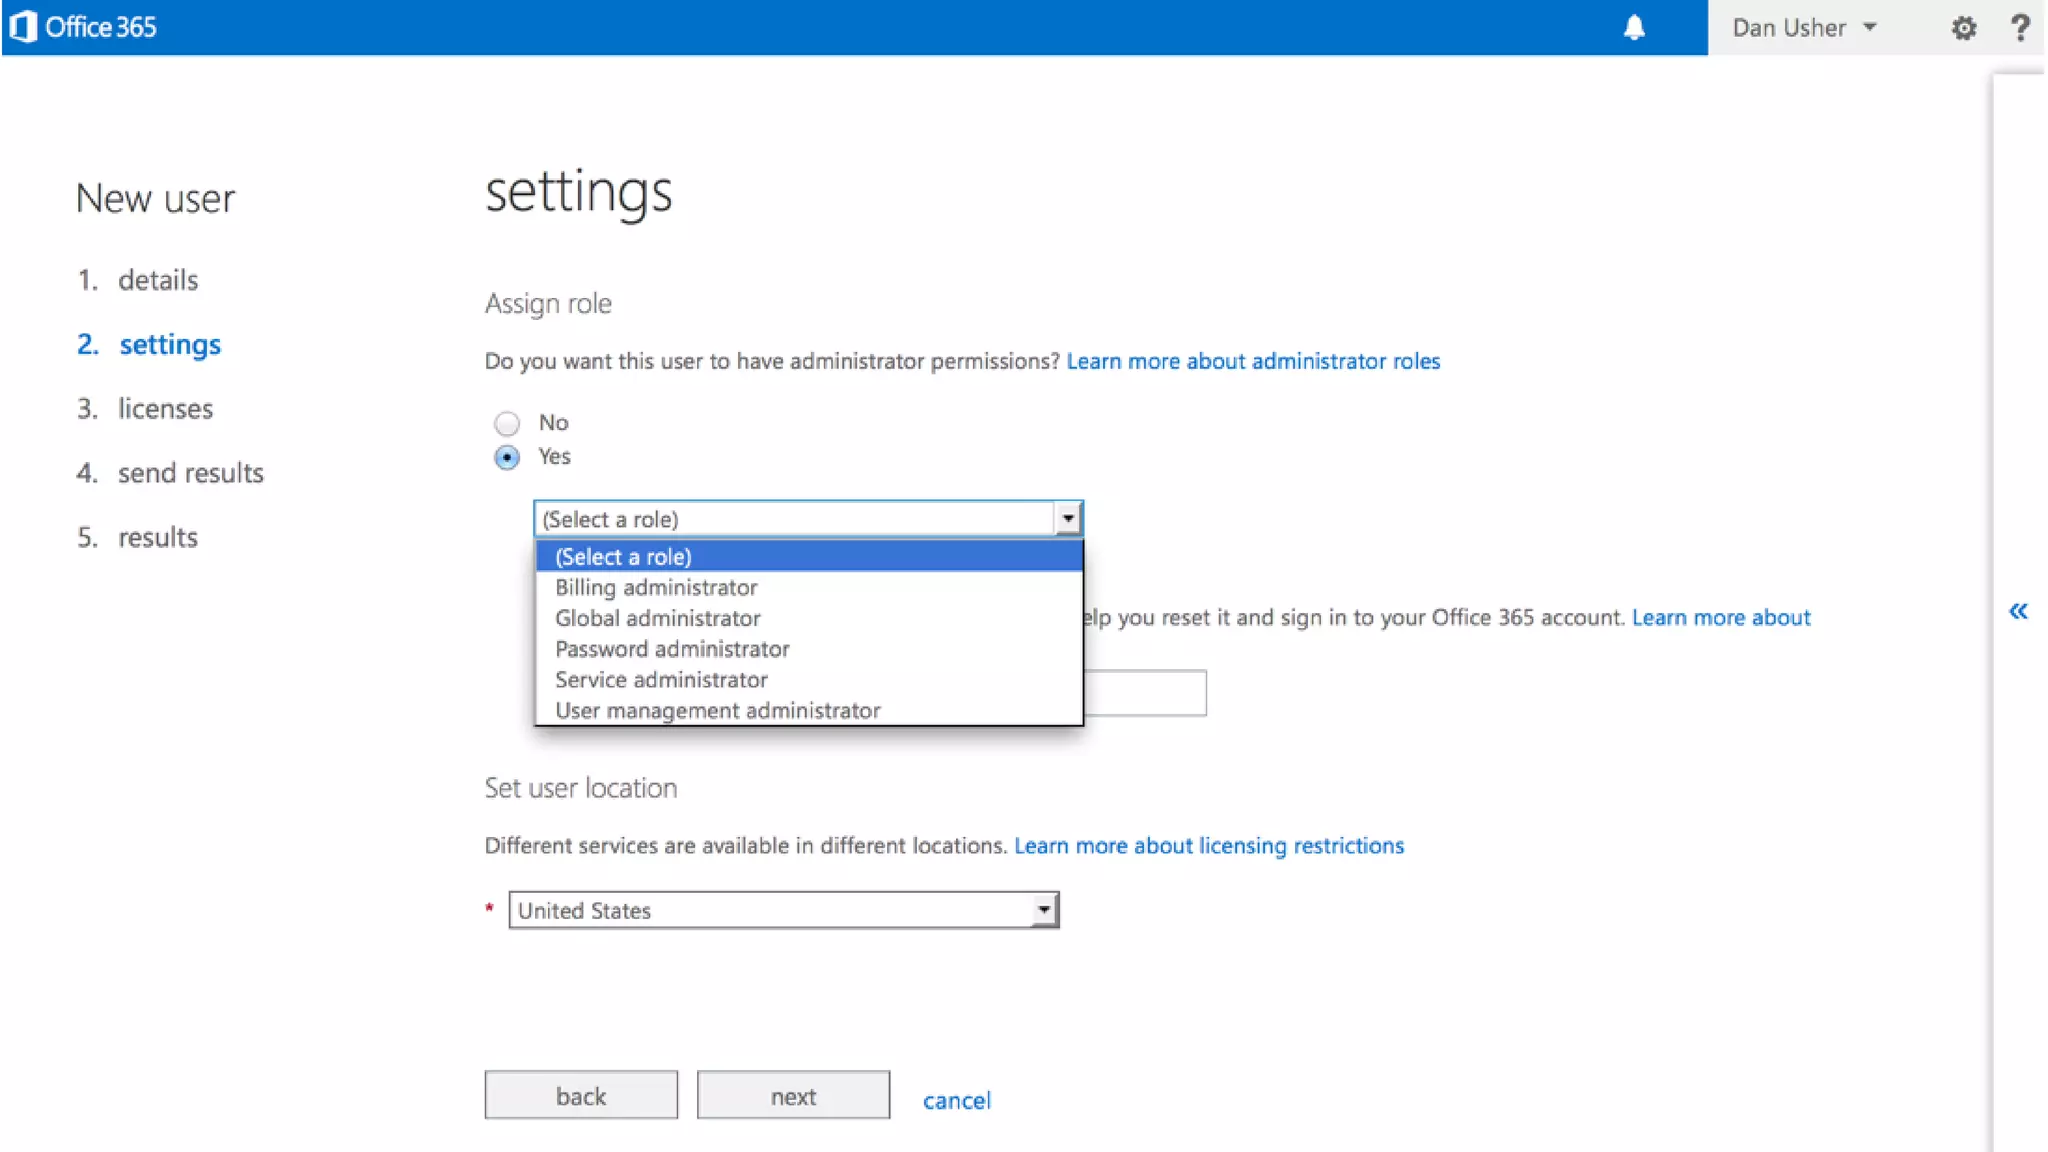Viewport: 2048px width, 1152px height.
Task: Click the Office 365 logo icon
Action: click(x=22, y=27)
